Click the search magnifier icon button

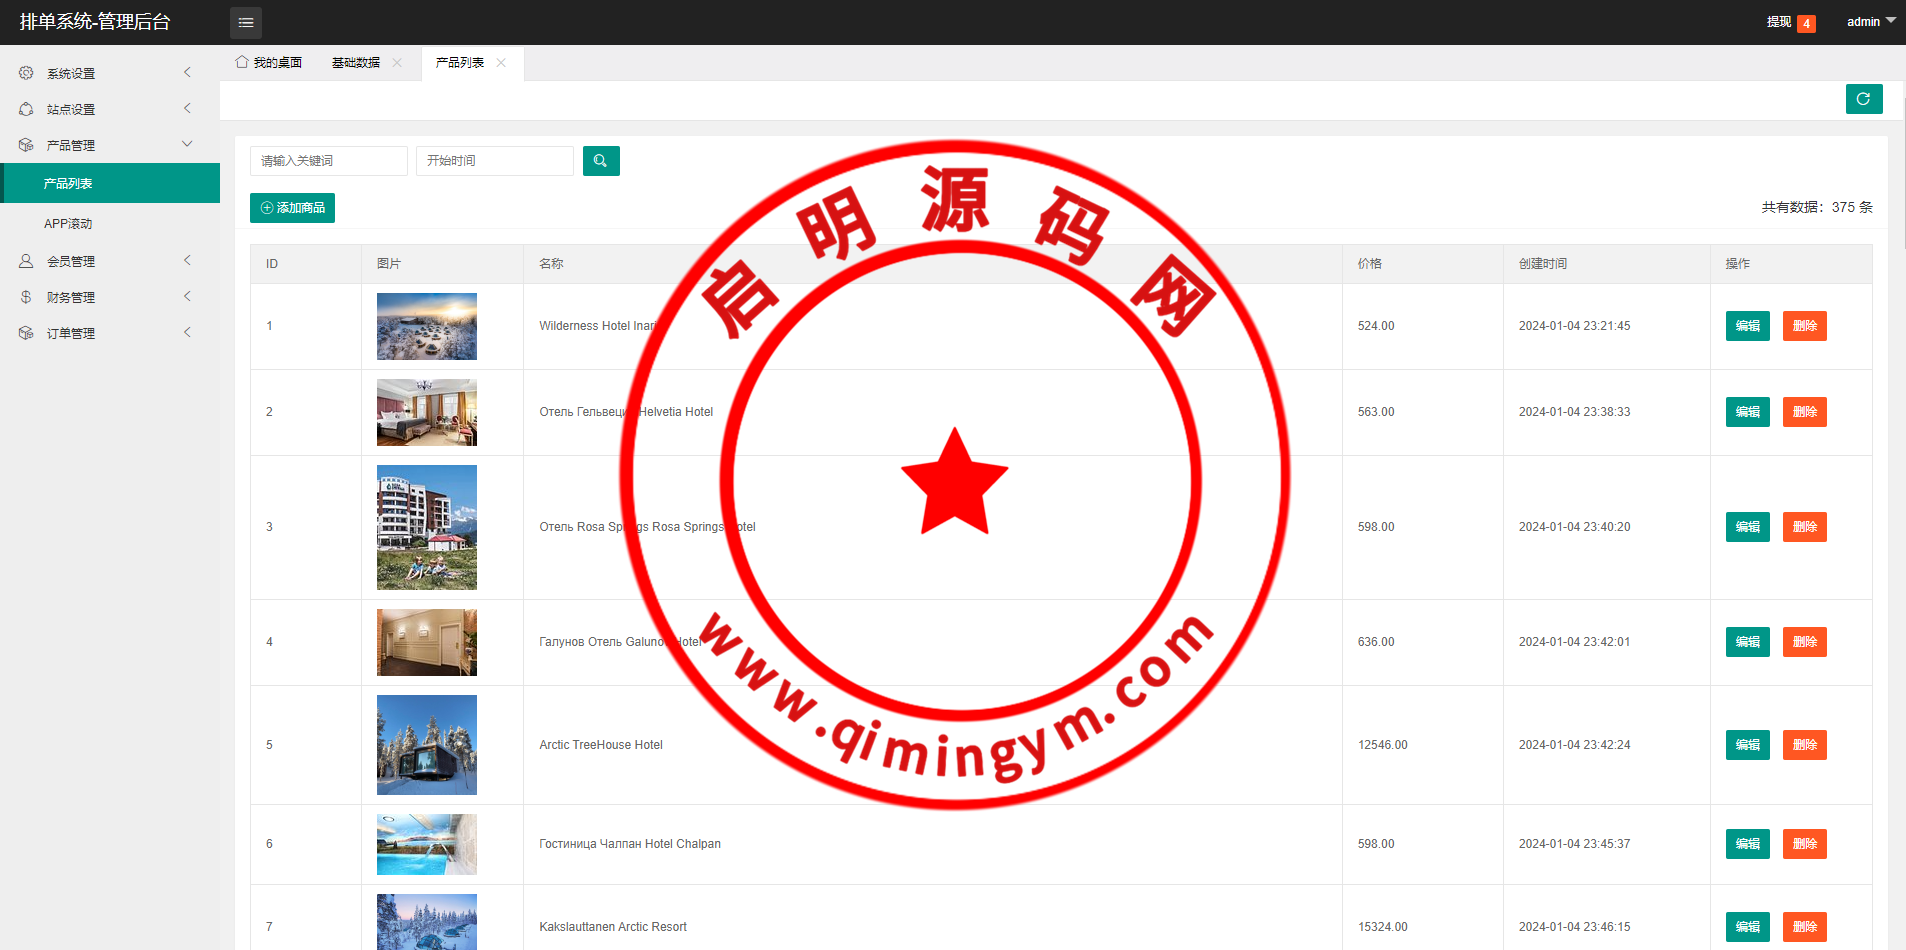[601, 161]
